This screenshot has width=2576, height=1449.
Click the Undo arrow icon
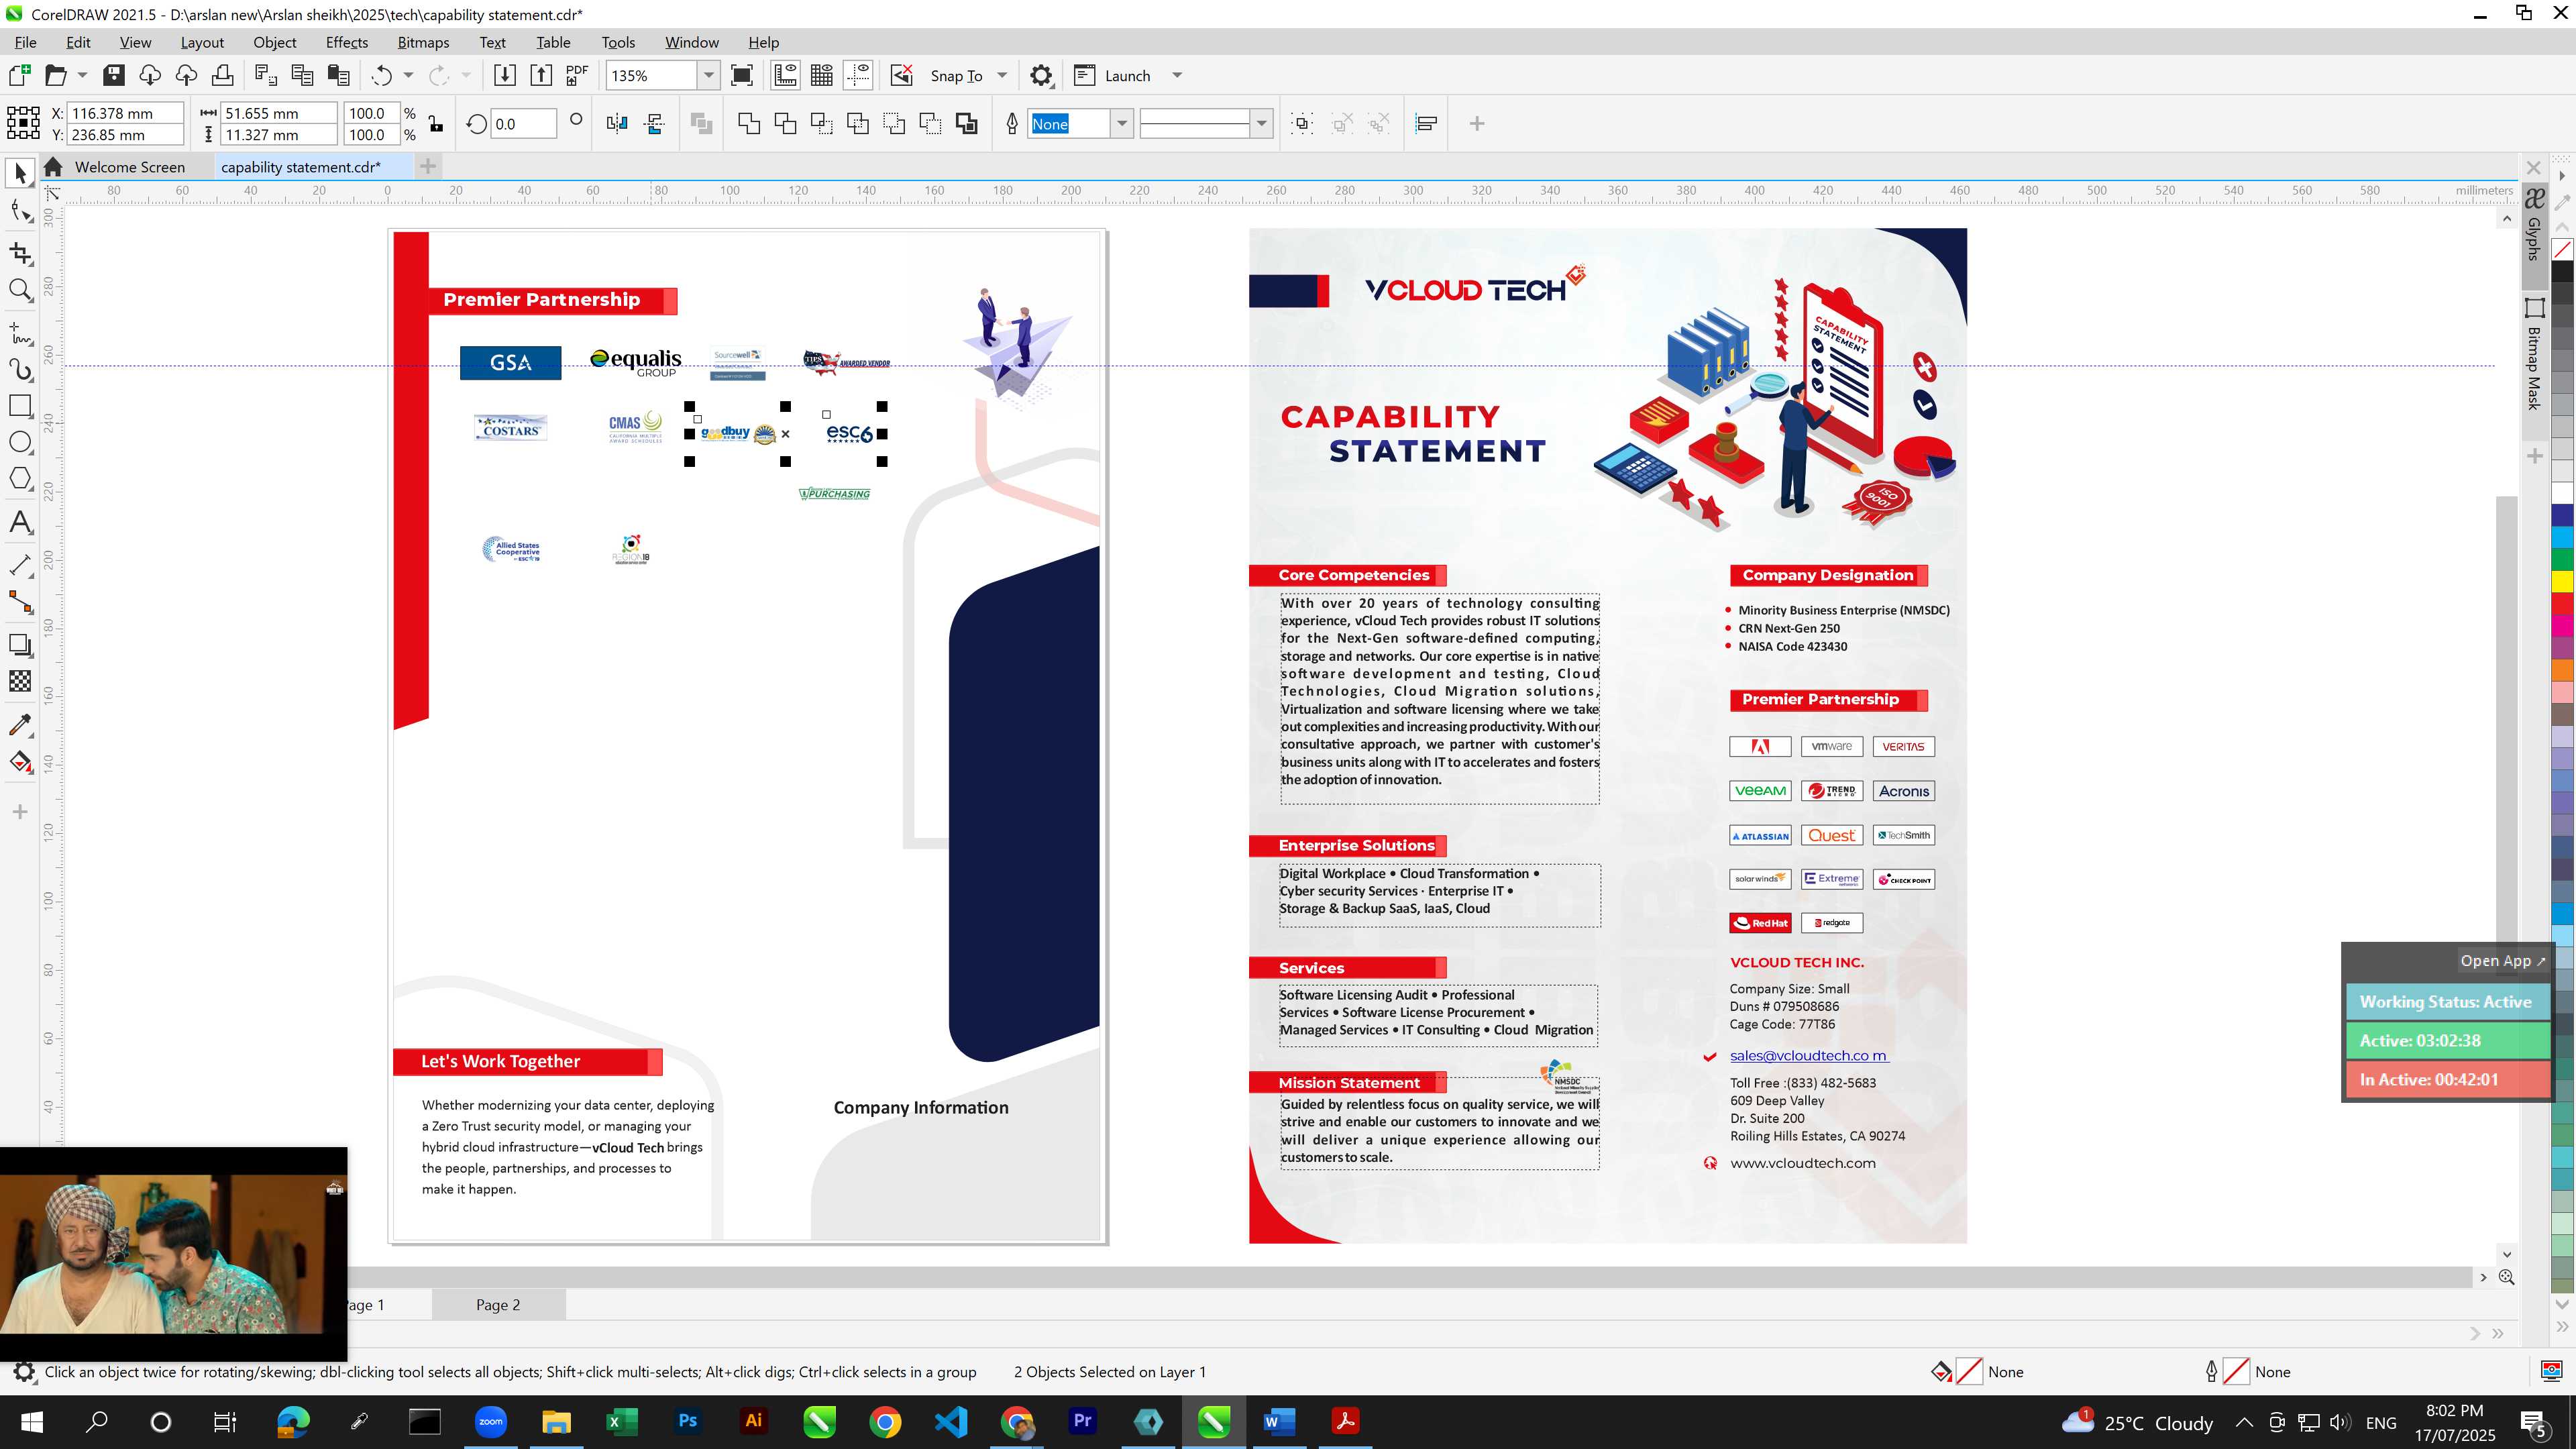[381, 75]
